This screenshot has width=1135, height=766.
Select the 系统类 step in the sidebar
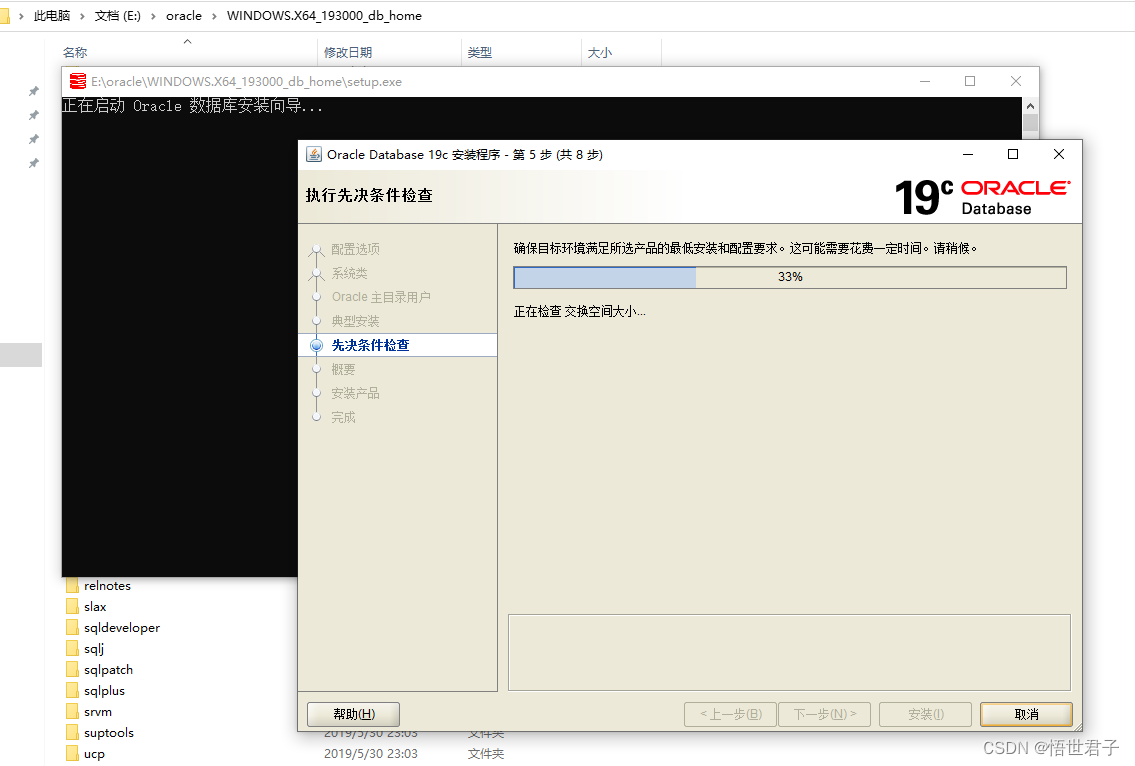tap(350, 273)
